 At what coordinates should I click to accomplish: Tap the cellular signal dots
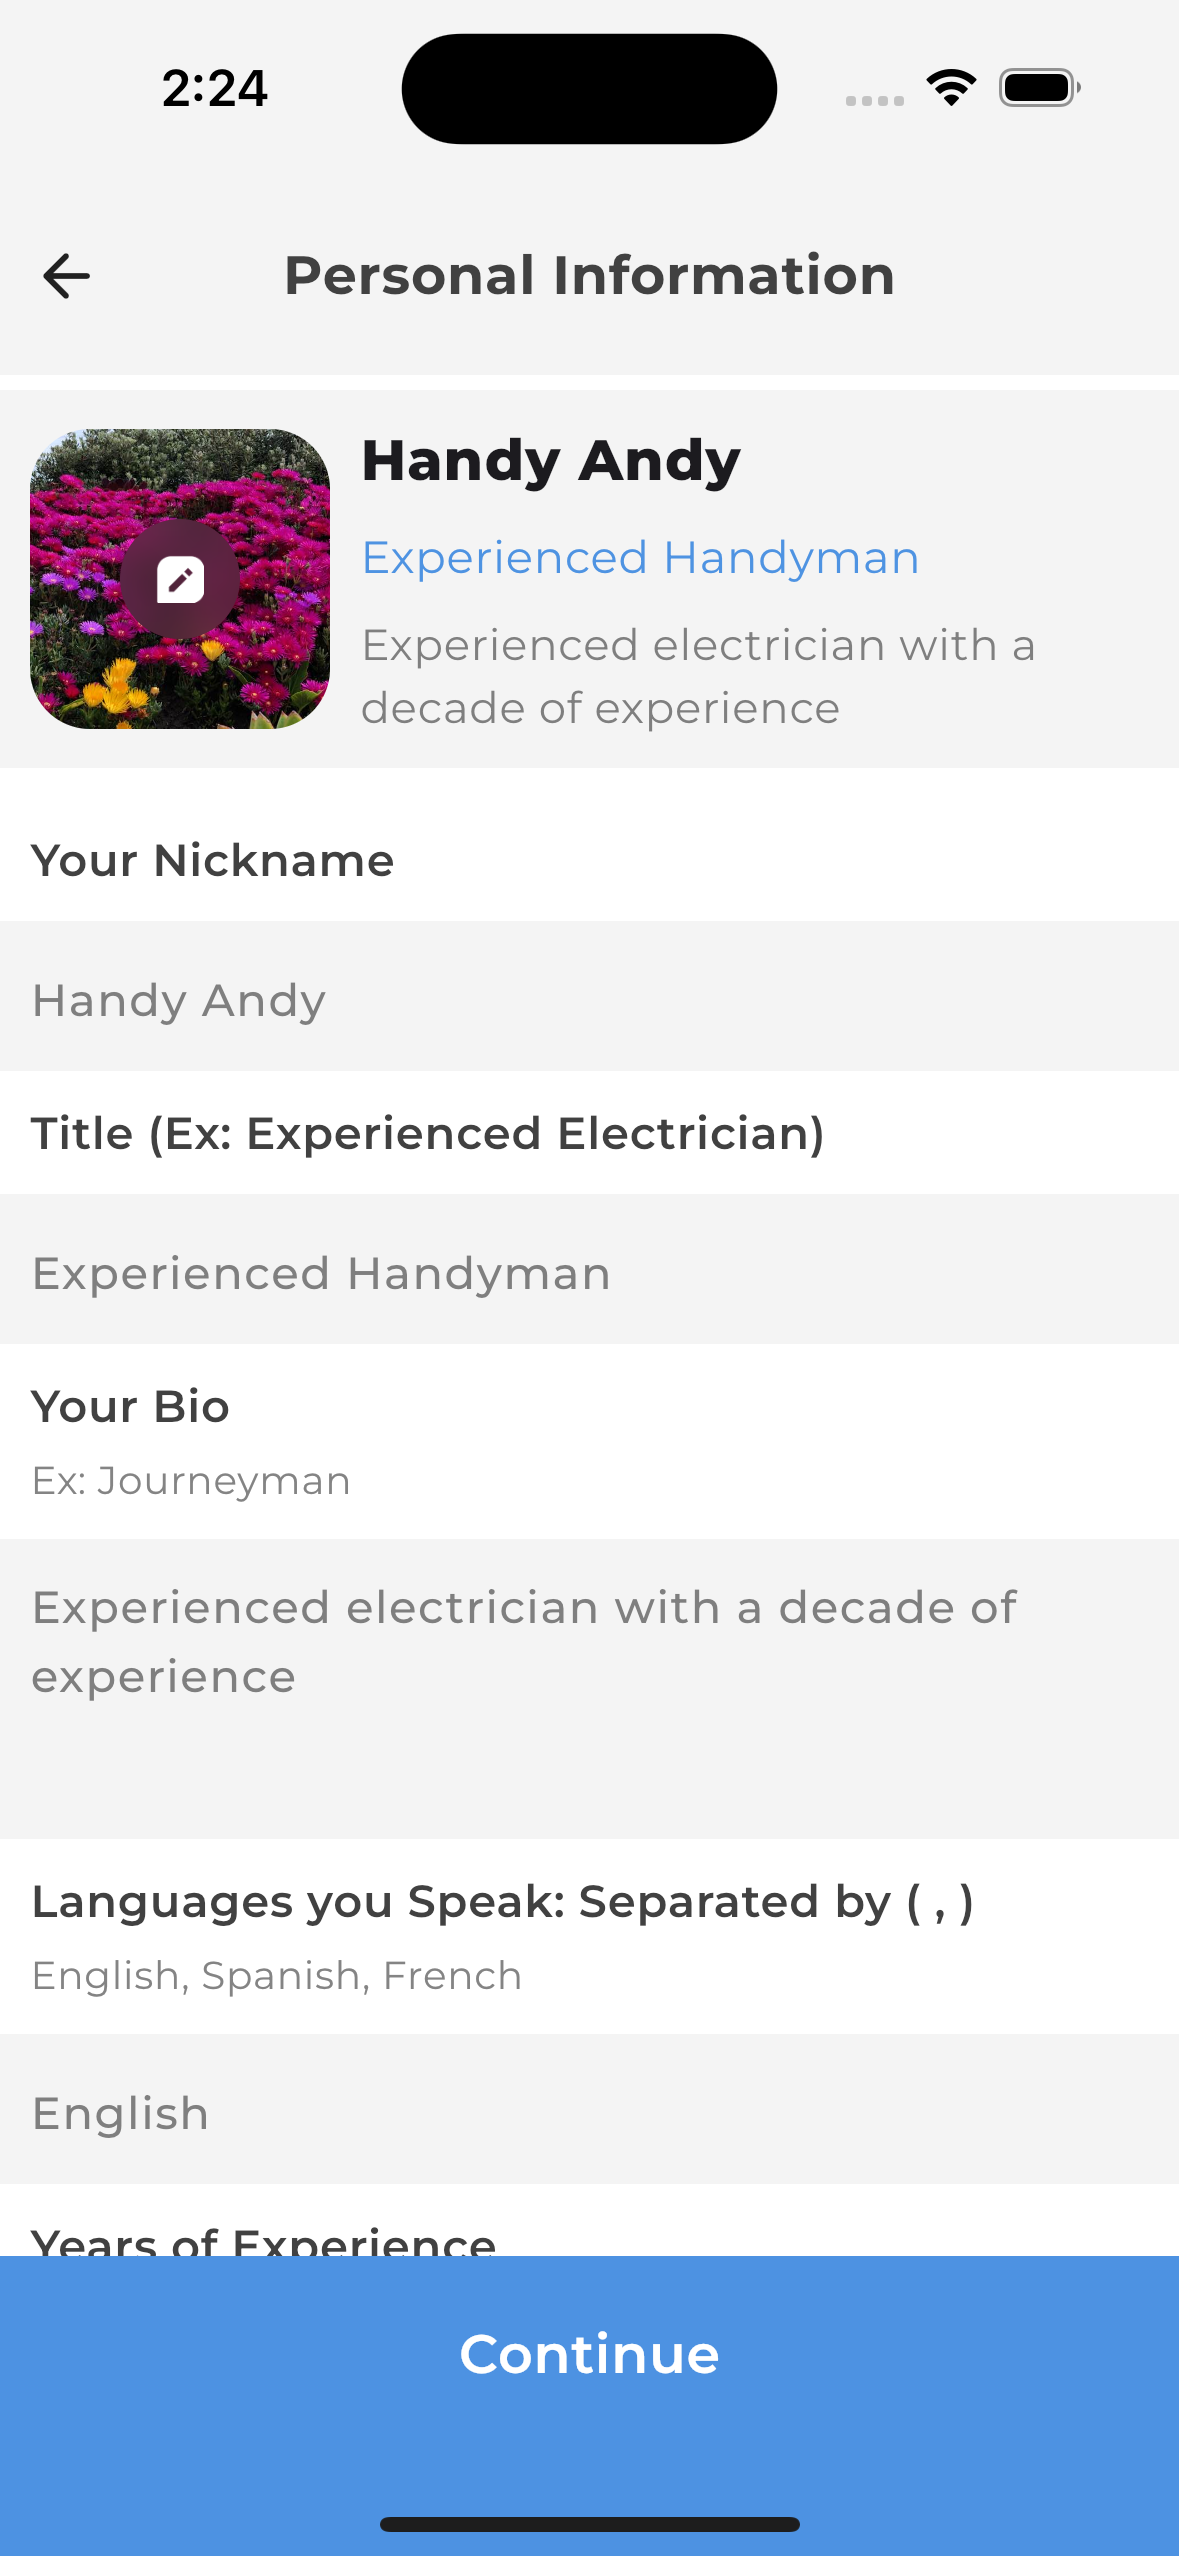(874, 100)
